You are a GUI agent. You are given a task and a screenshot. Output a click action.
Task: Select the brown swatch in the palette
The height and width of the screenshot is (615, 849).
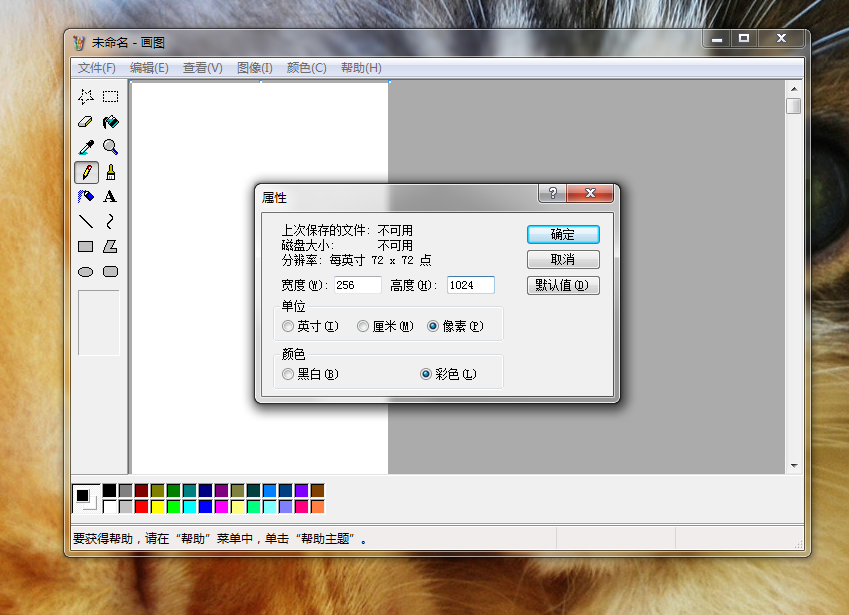click(x=318, y=490)
